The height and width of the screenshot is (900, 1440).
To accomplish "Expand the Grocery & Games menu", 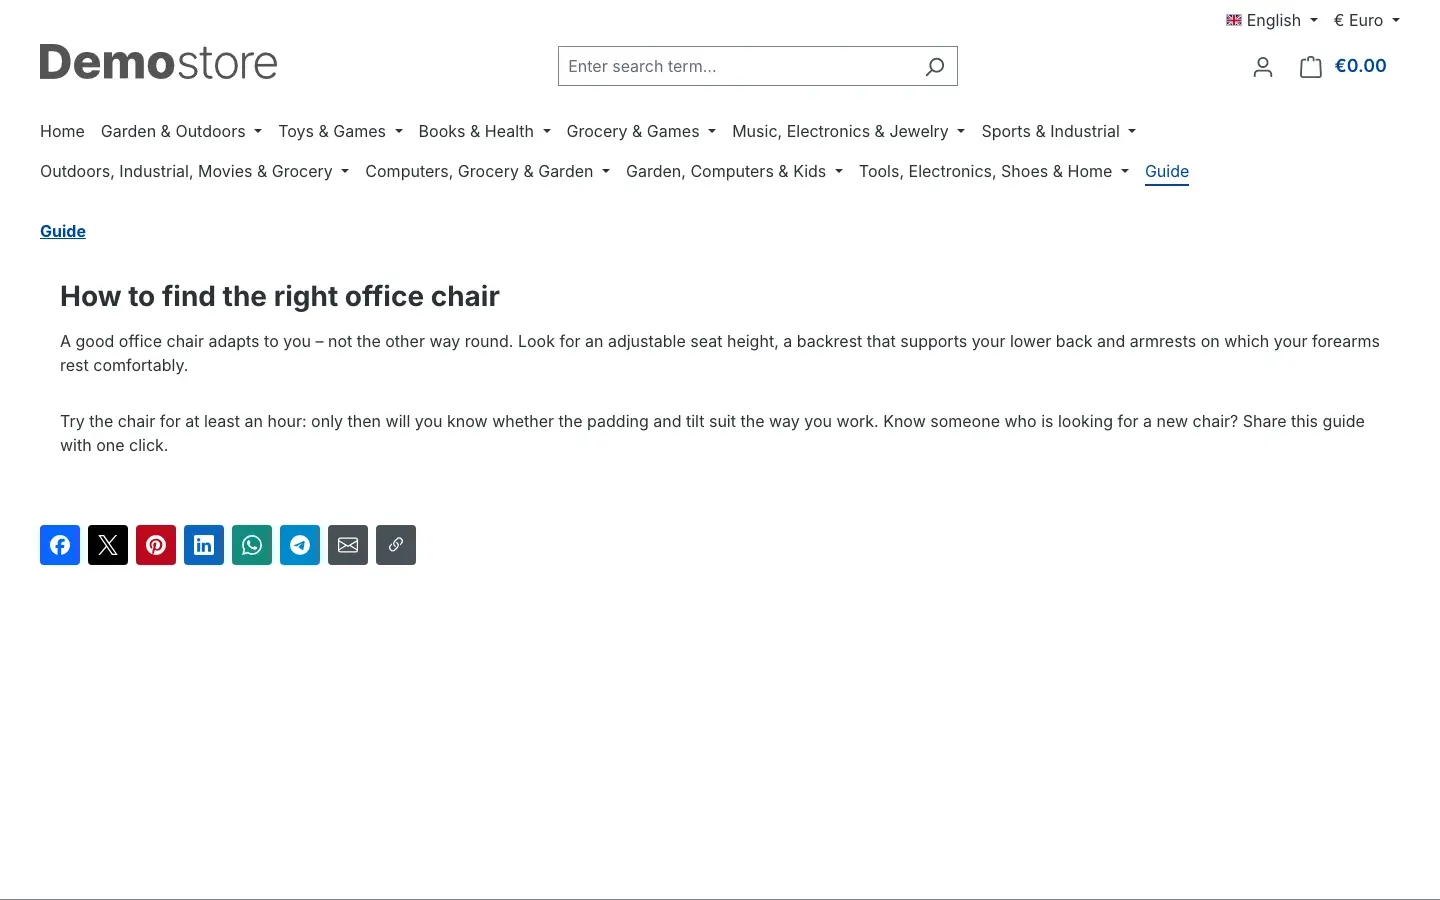I will (641, 131).
